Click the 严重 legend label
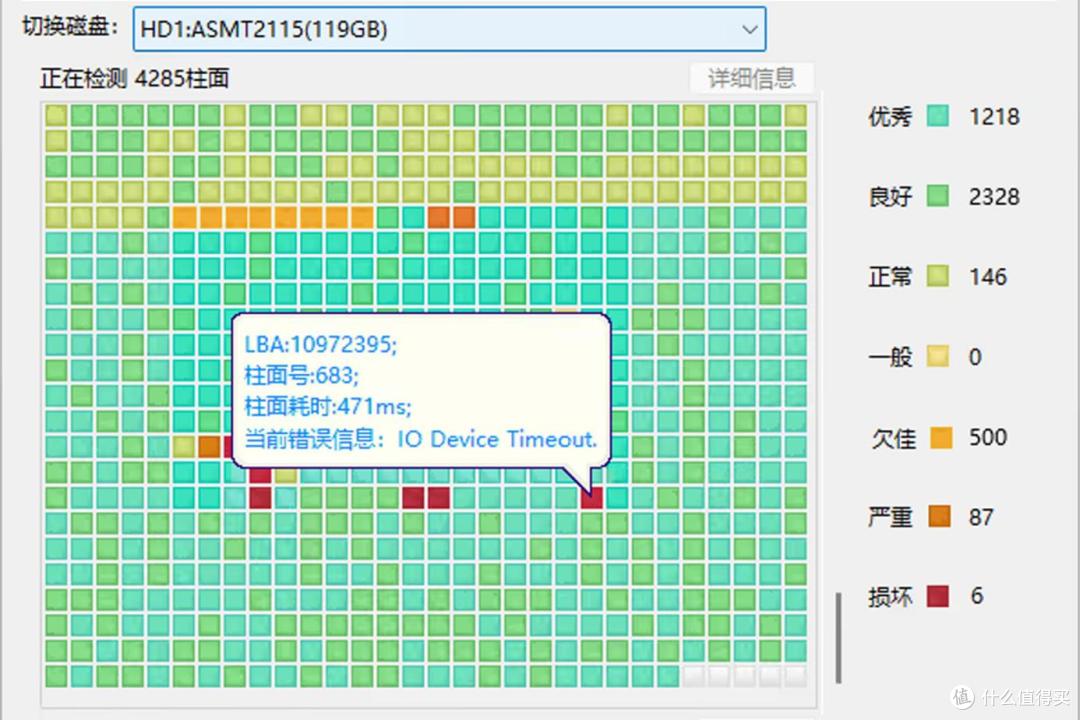1080x720 pixels. click(x=890, y=517)
